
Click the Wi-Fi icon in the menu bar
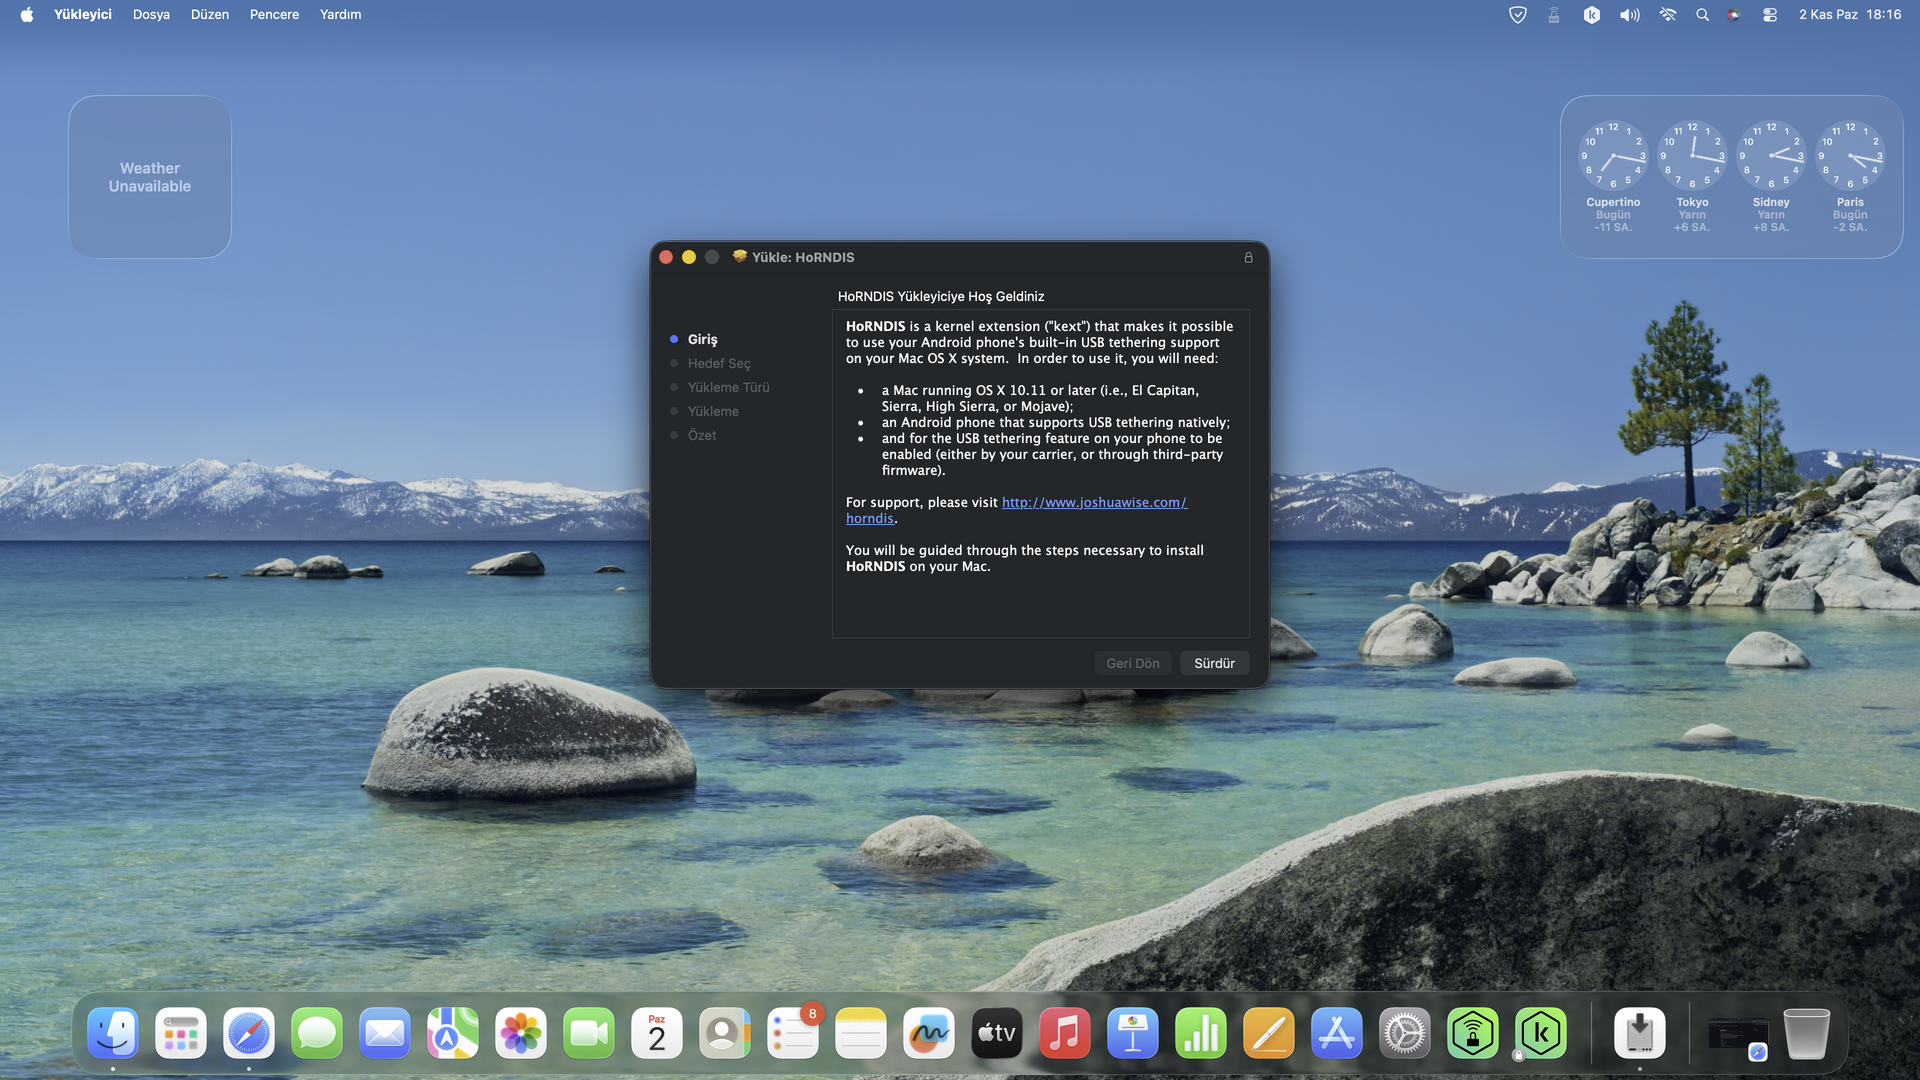click(x=1667, y=14)
